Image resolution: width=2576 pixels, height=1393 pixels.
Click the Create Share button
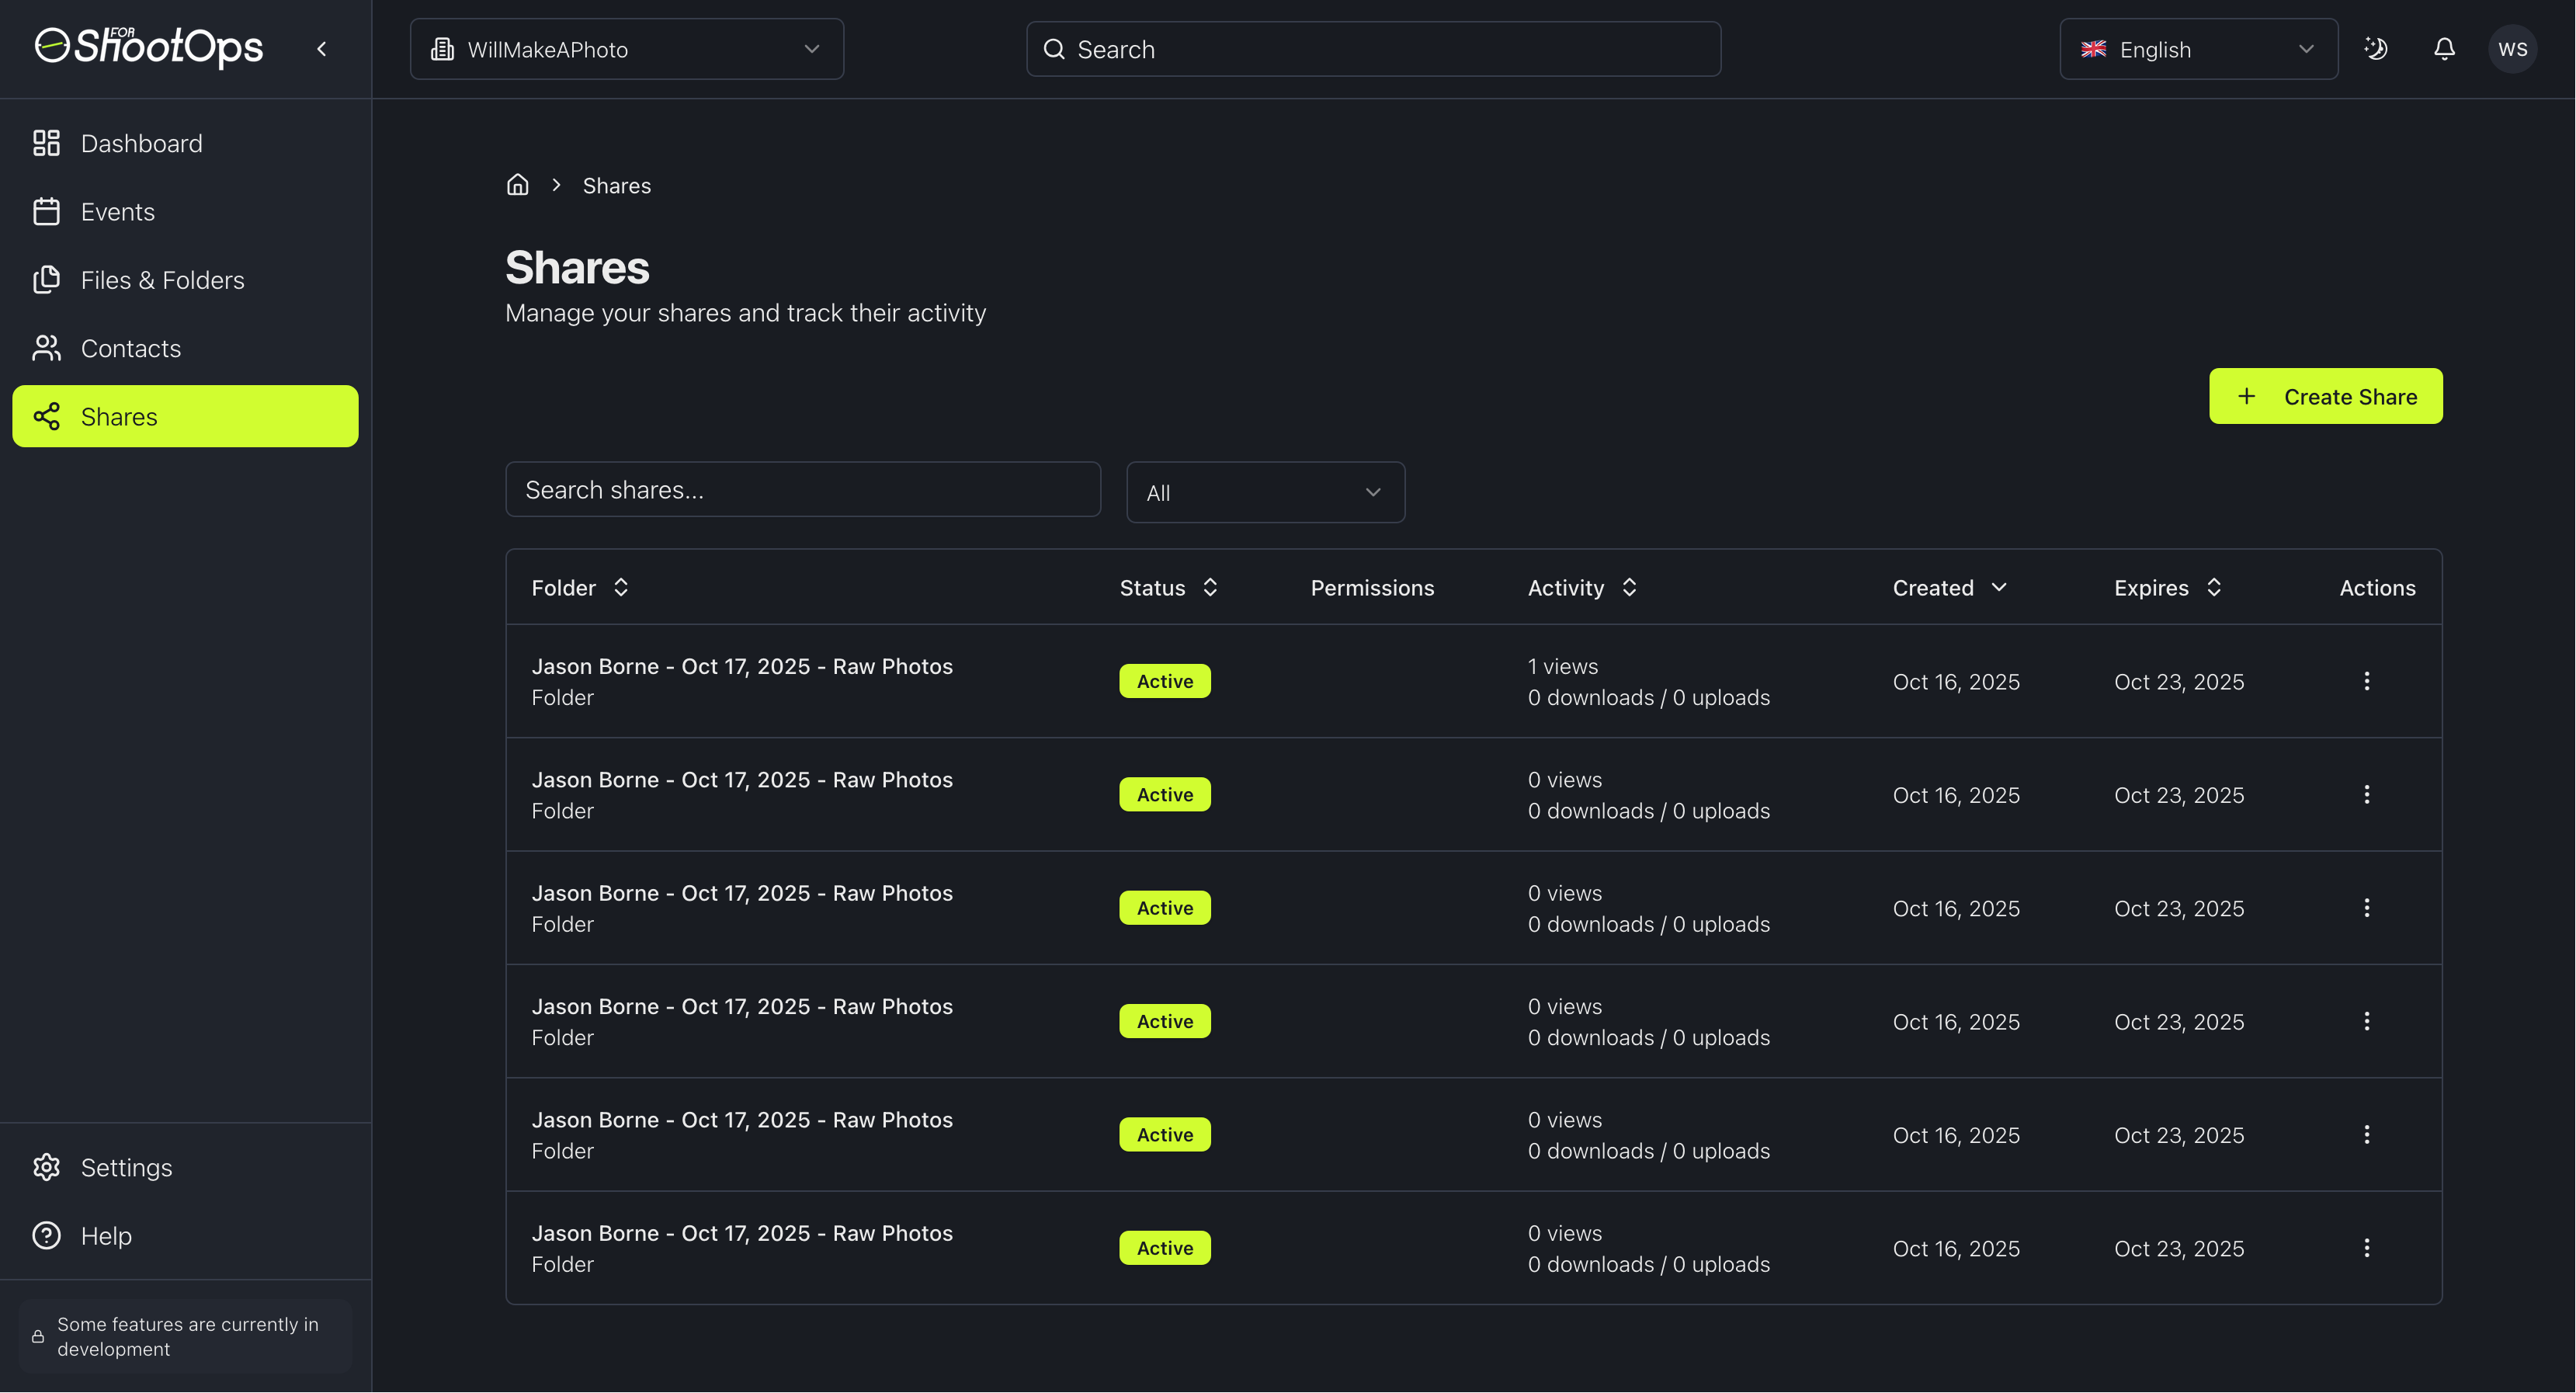[x=2325, y=397]
